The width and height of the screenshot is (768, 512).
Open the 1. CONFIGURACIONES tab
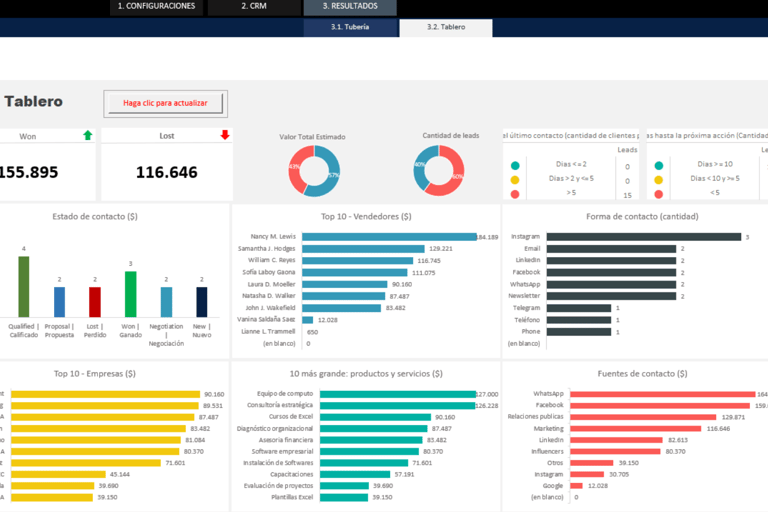[x=156, y=7]
